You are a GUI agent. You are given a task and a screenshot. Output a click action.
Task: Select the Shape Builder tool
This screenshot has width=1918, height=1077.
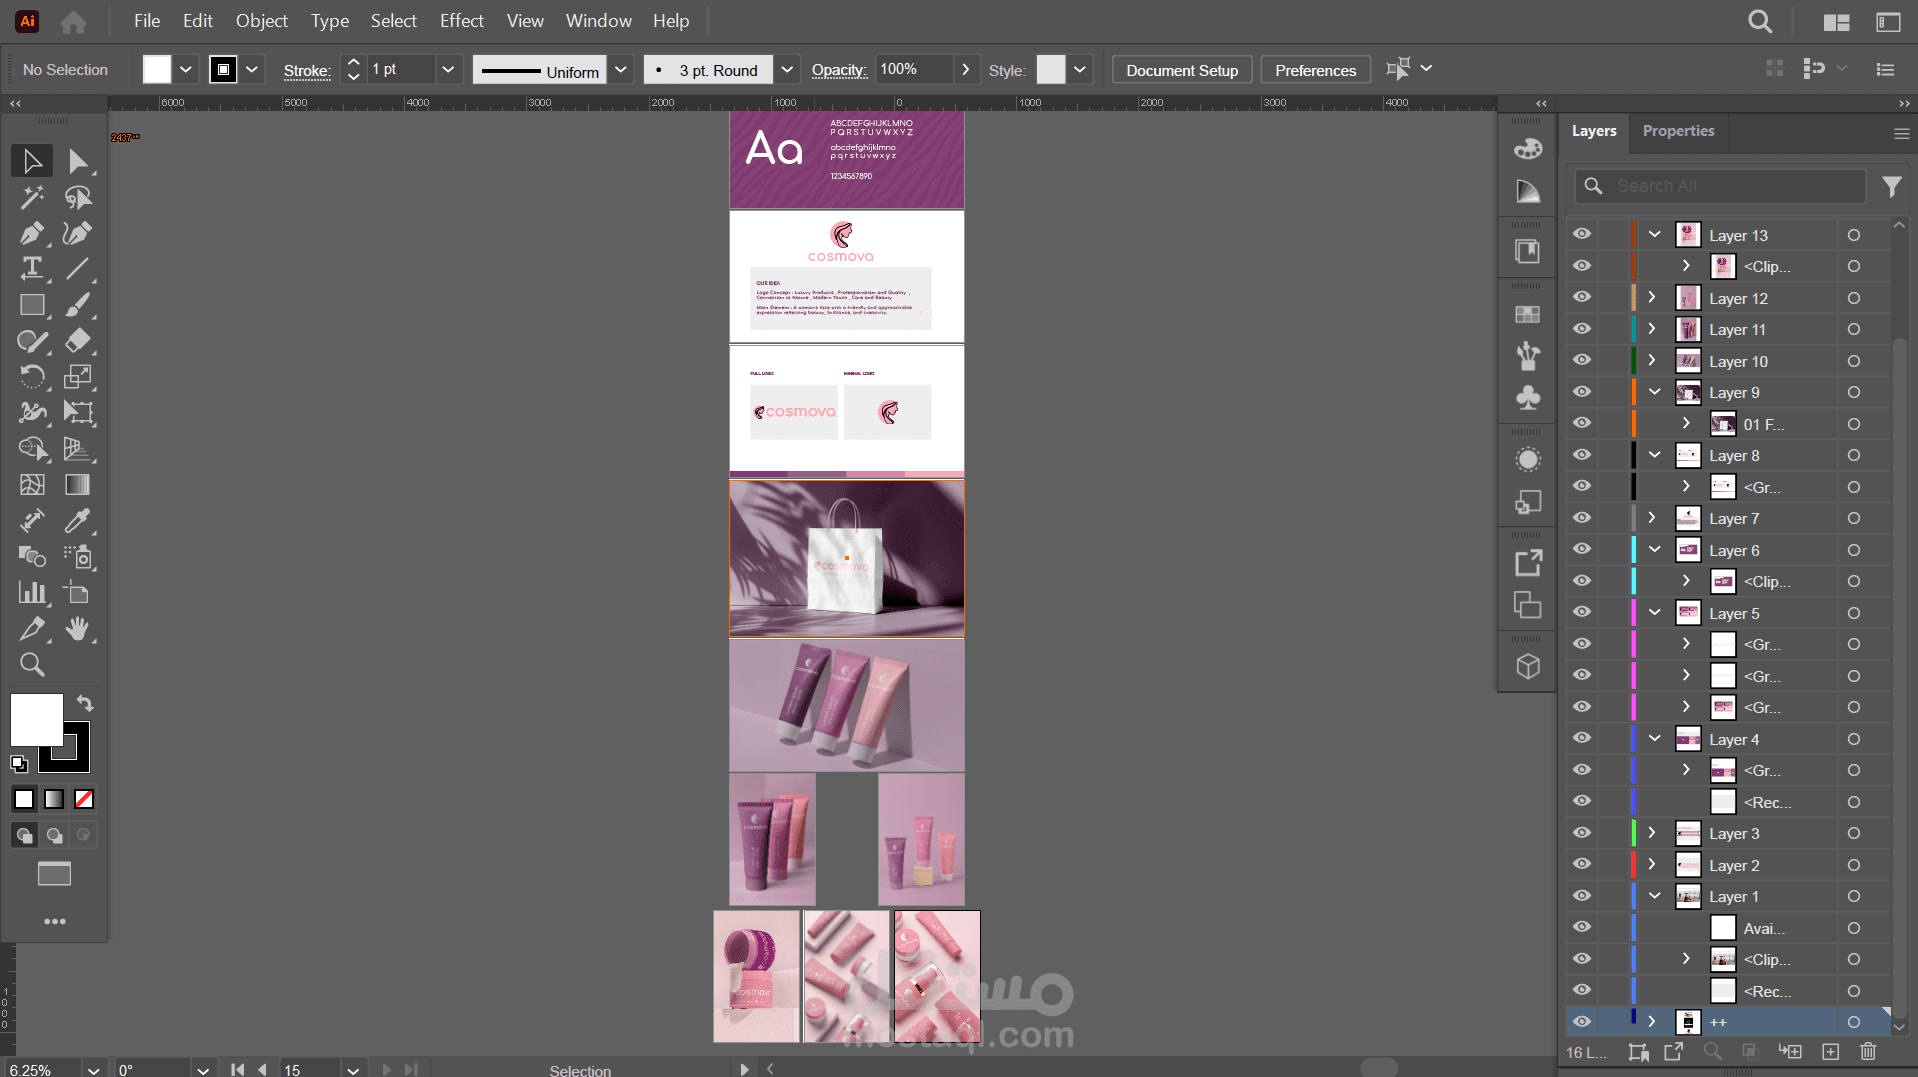coord(32,449)
